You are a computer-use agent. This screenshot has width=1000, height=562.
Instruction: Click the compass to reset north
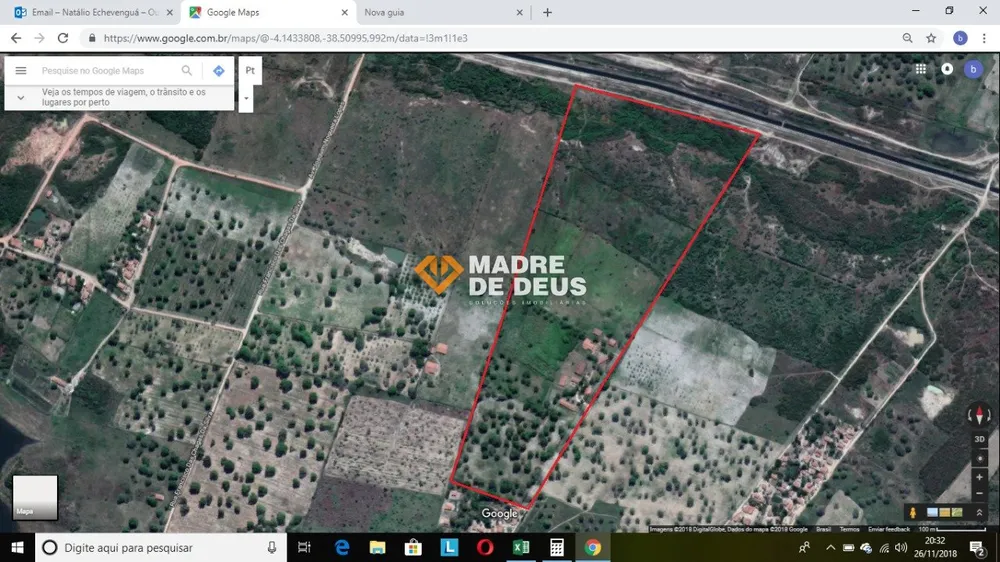(980, 415)
